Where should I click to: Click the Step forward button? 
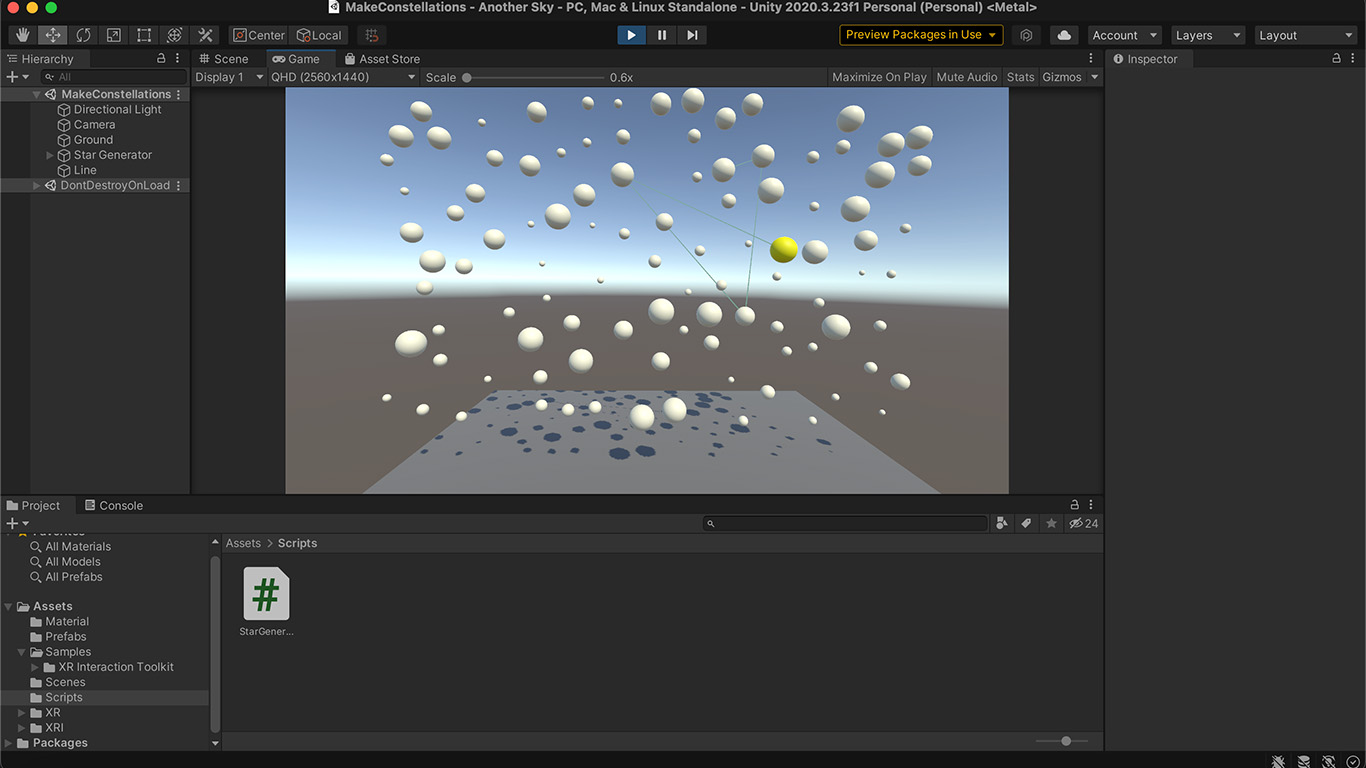692,35
